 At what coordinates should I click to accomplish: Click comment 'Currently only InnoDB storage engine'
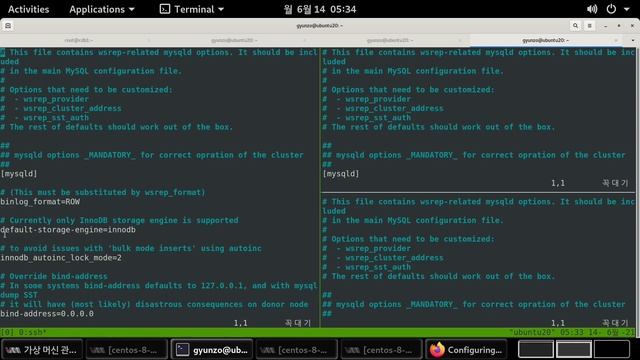(x=119, y=220)
